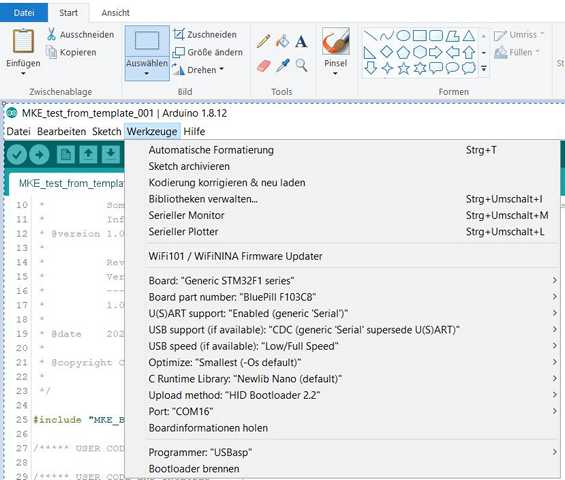Switch to Paint Ansicht tab
Image resolution: width=565 pixels, height=480 pixels.
pos(115,13)
